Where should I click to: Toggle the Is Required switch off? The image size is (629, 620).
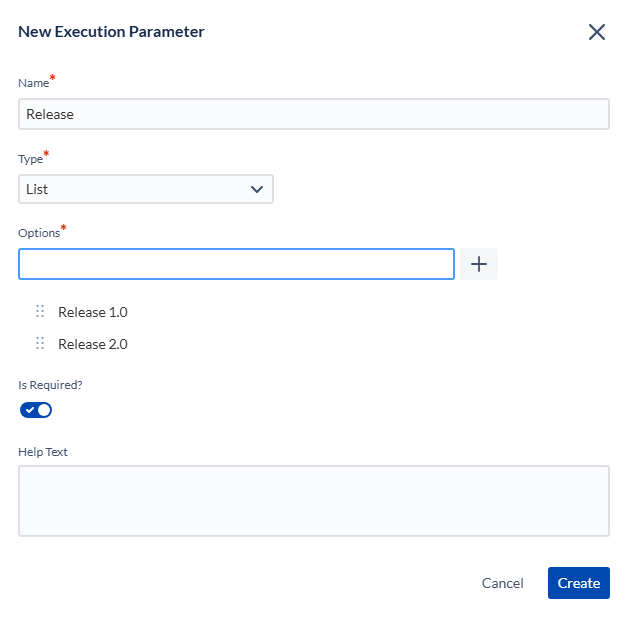pos(36,410)
